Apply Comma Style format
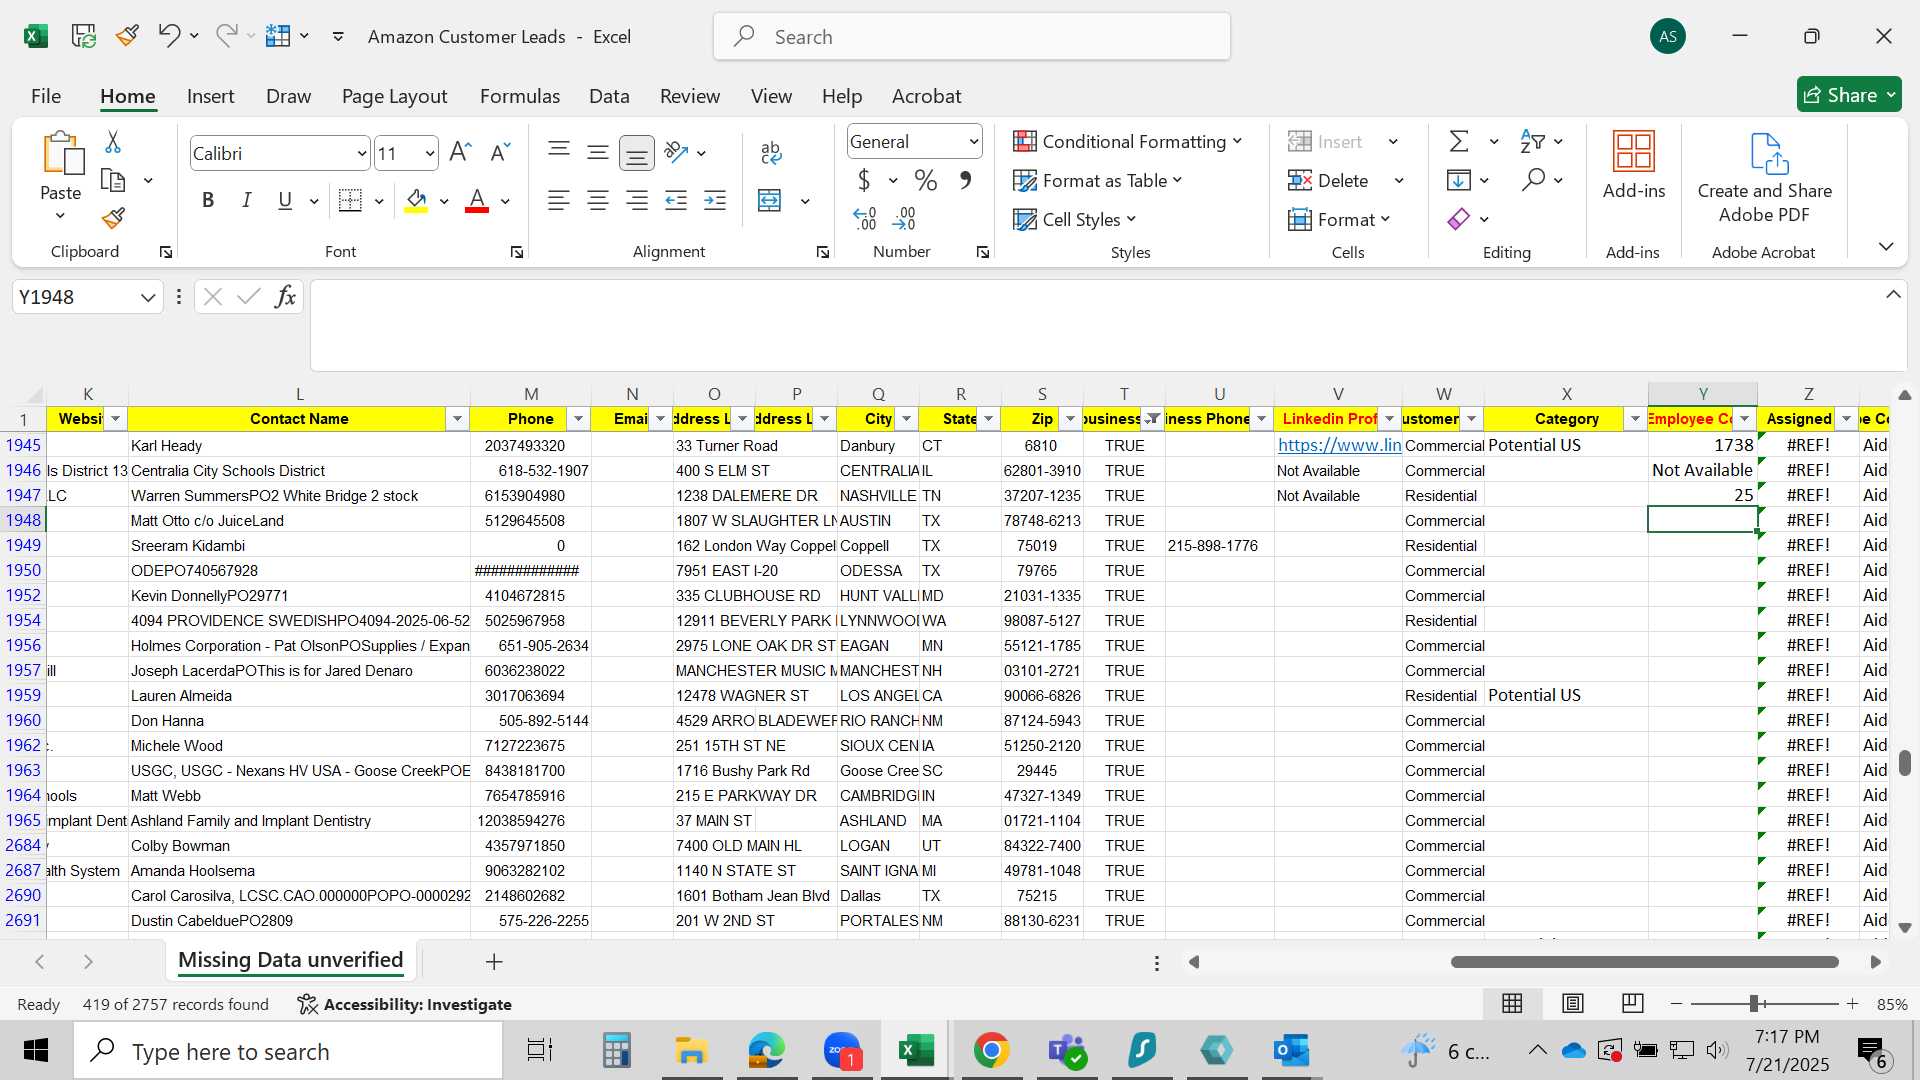The image size is (1920, 1080). coord(965,180)
